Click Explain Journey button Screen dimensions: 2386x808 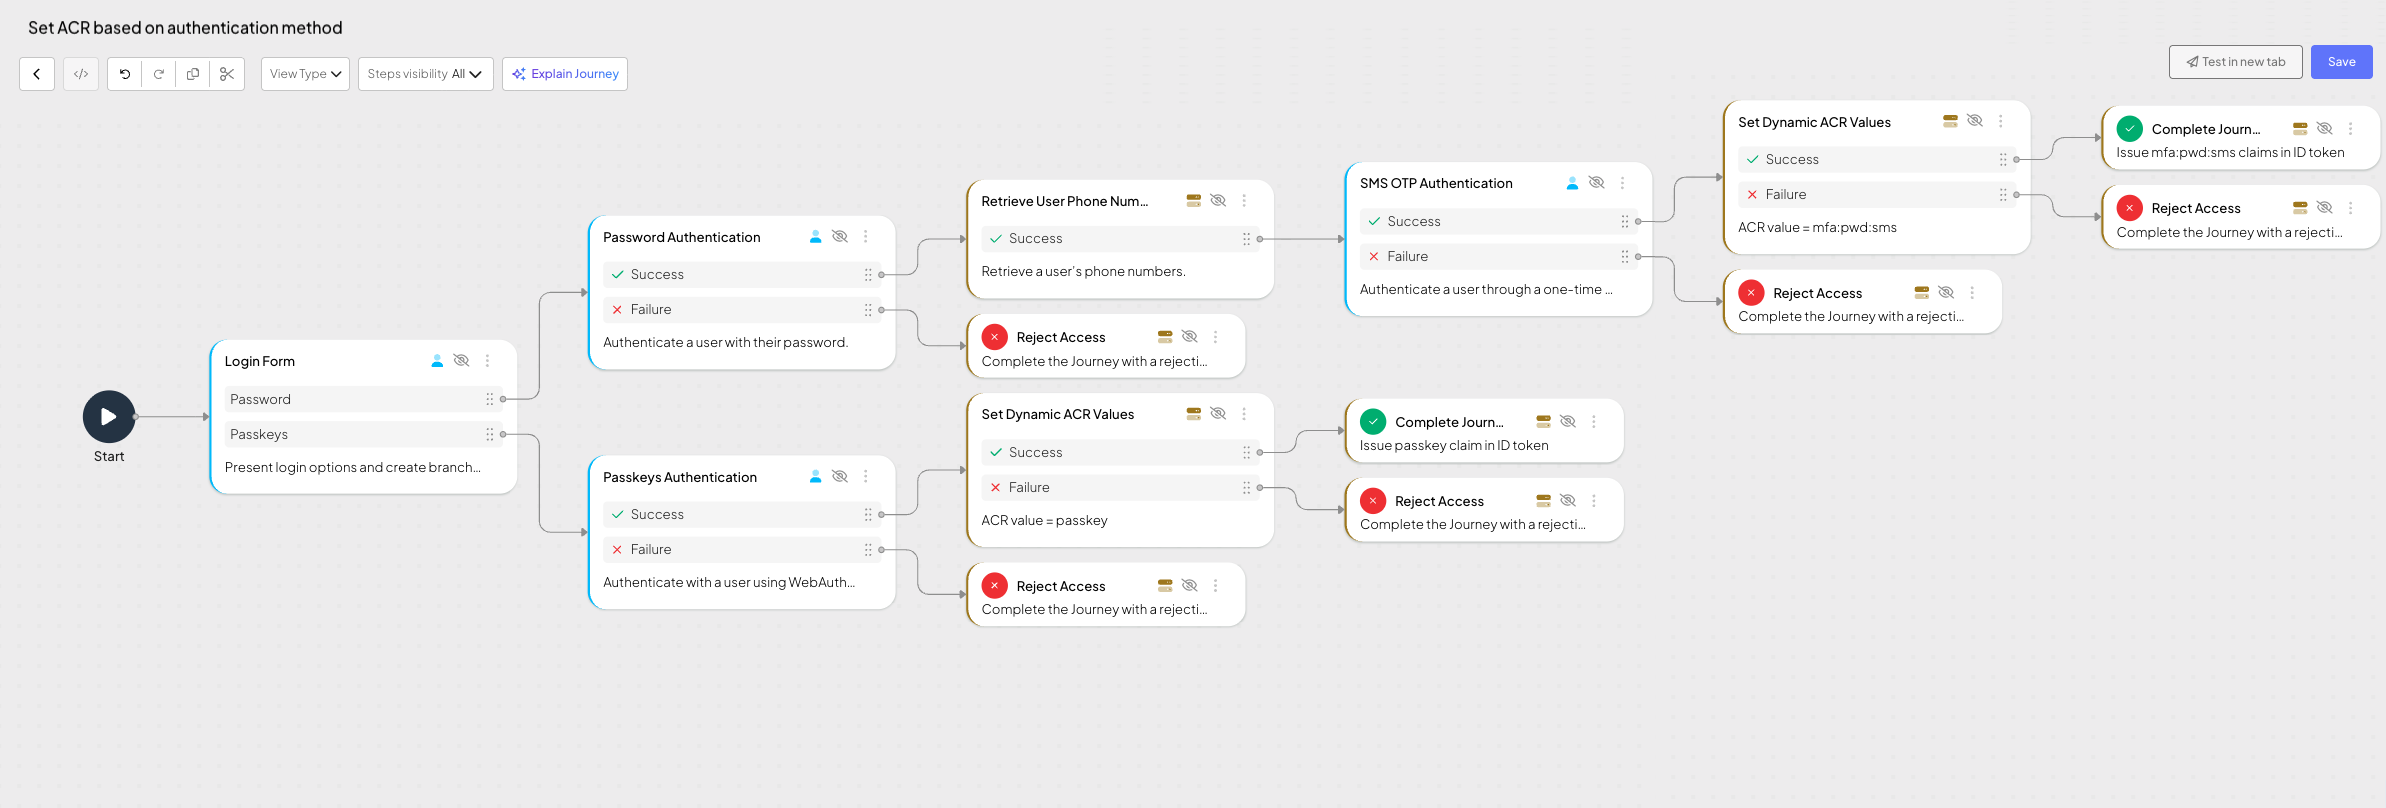coord(565,74)
